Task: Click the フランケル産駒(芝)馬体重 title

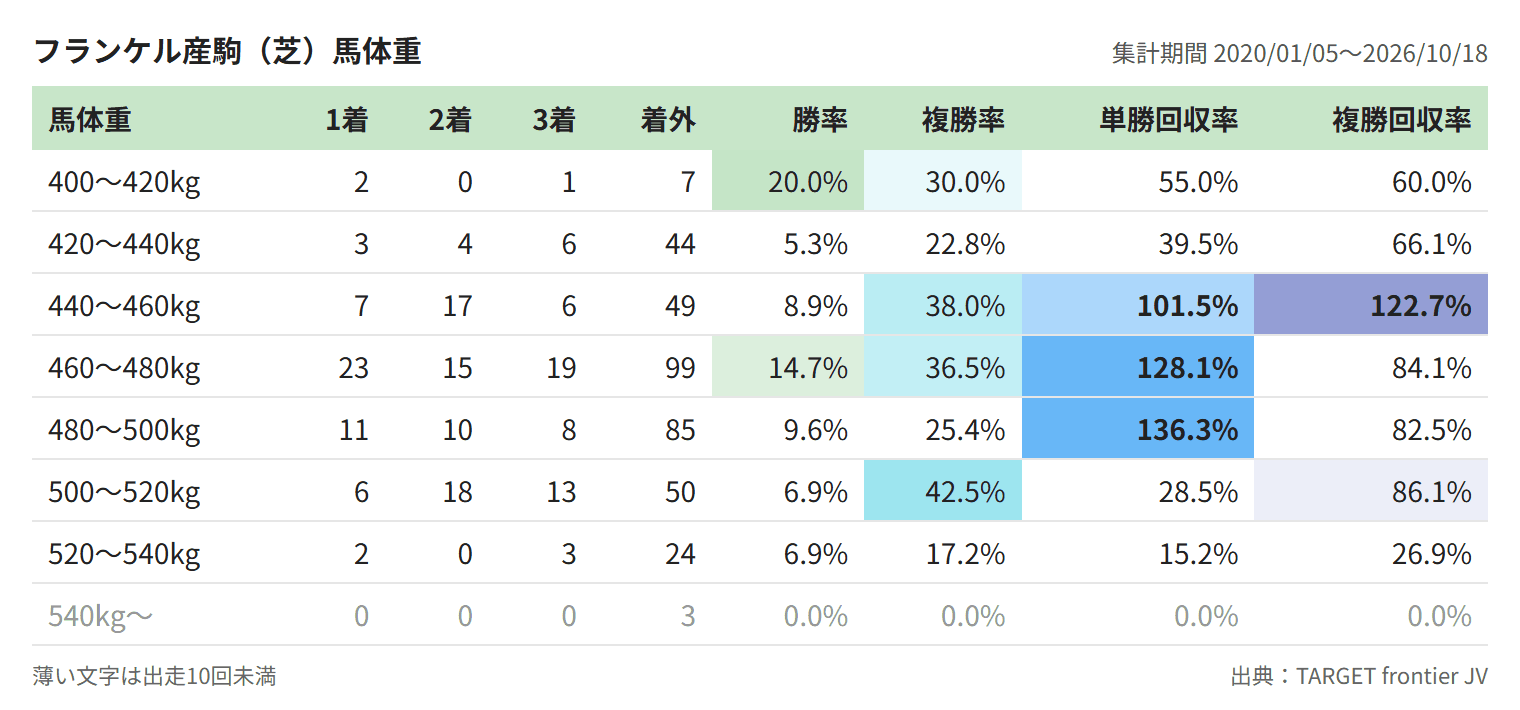Action: point(228,51)
